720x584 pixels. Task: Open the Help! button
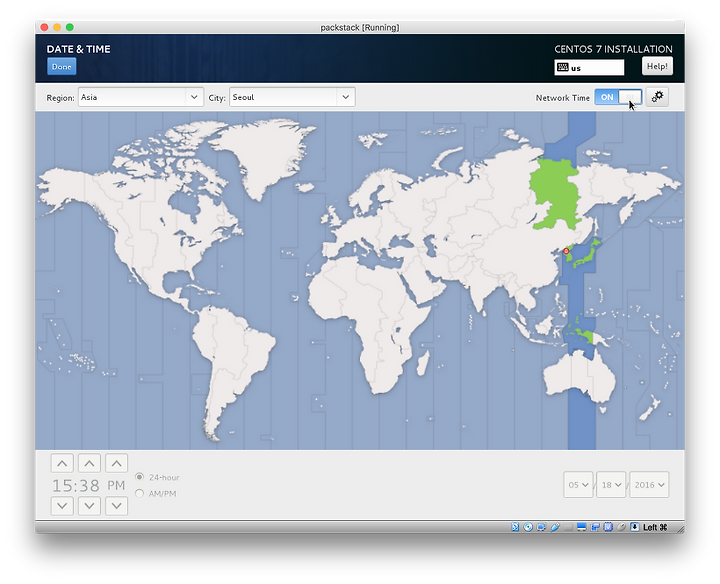[657, 66]
